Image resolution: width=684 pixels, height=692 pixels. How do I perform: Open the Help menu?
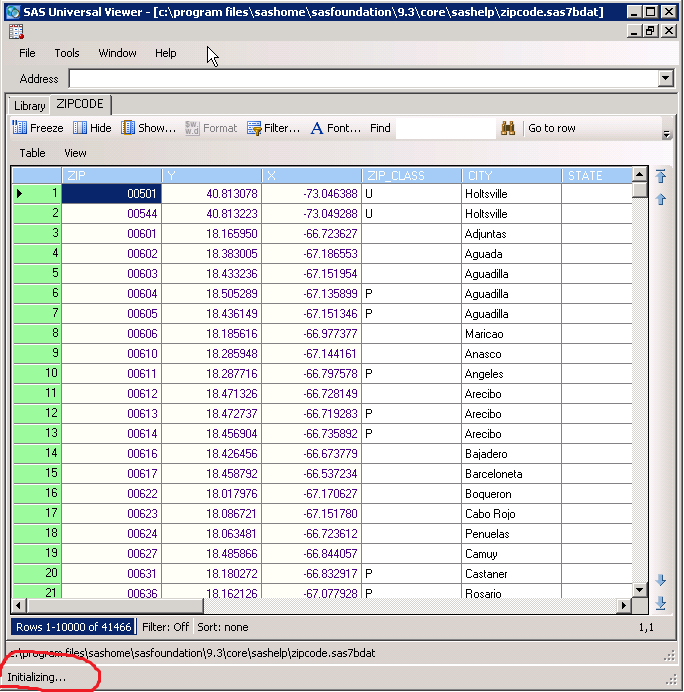[165, 53]
